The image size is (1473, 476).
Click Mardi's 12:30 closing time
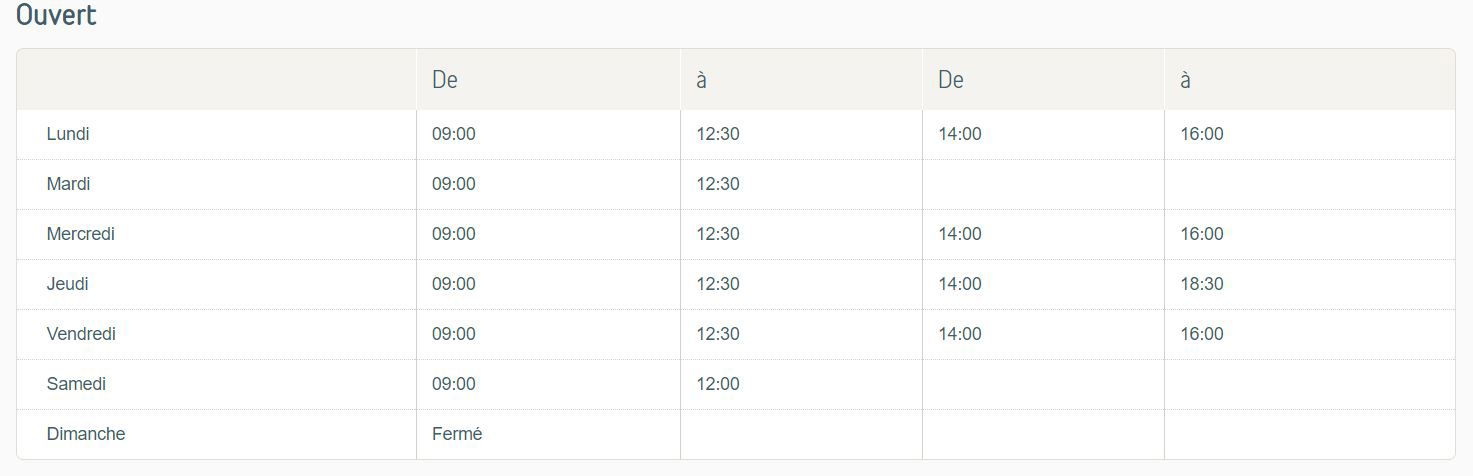point(718,184)
